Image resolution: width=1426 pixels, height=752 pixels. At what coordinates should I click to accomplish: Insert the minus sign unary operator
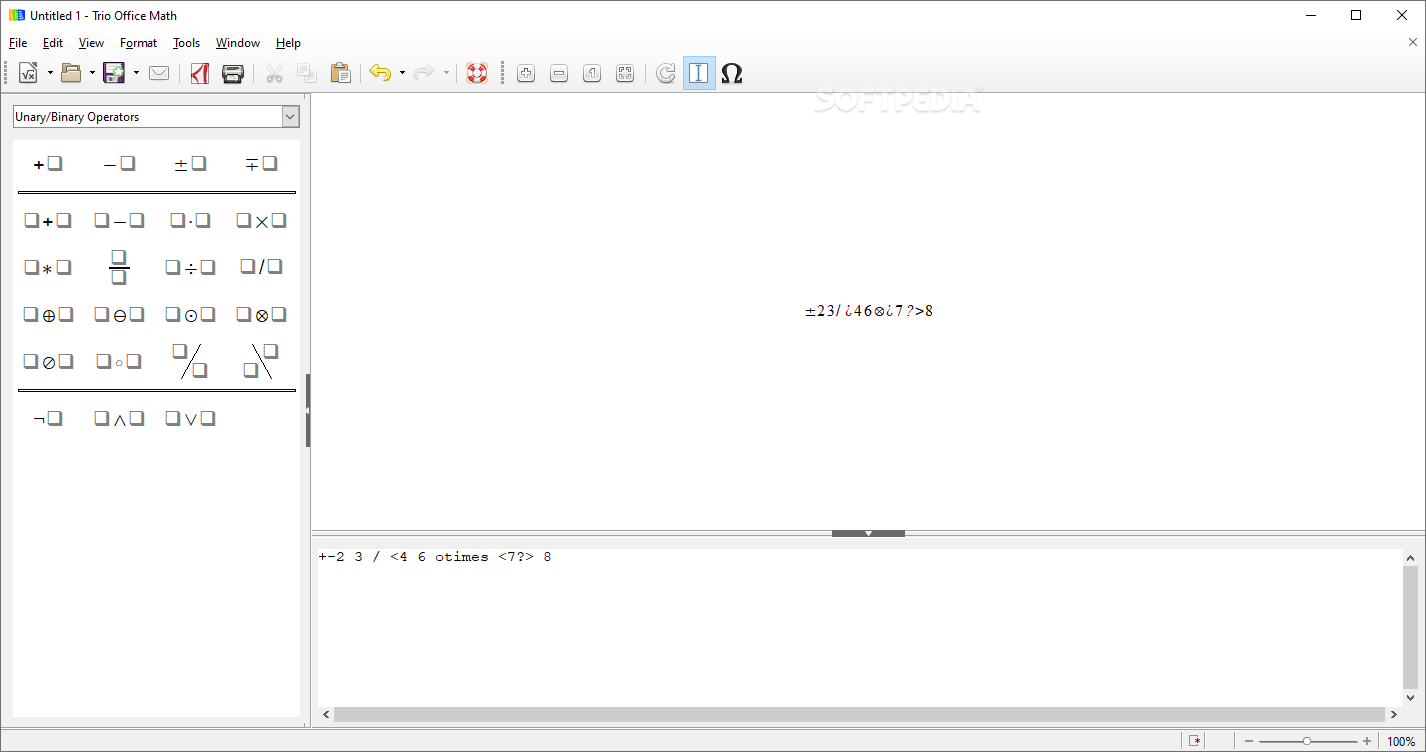pos(119,164)
